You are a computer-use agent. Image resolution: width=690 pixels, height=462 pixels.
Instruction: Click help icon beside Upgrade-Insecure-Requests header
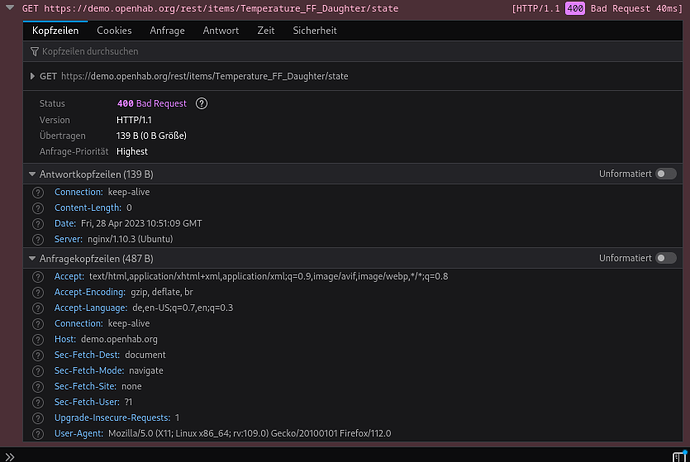(x=38, y=417)
